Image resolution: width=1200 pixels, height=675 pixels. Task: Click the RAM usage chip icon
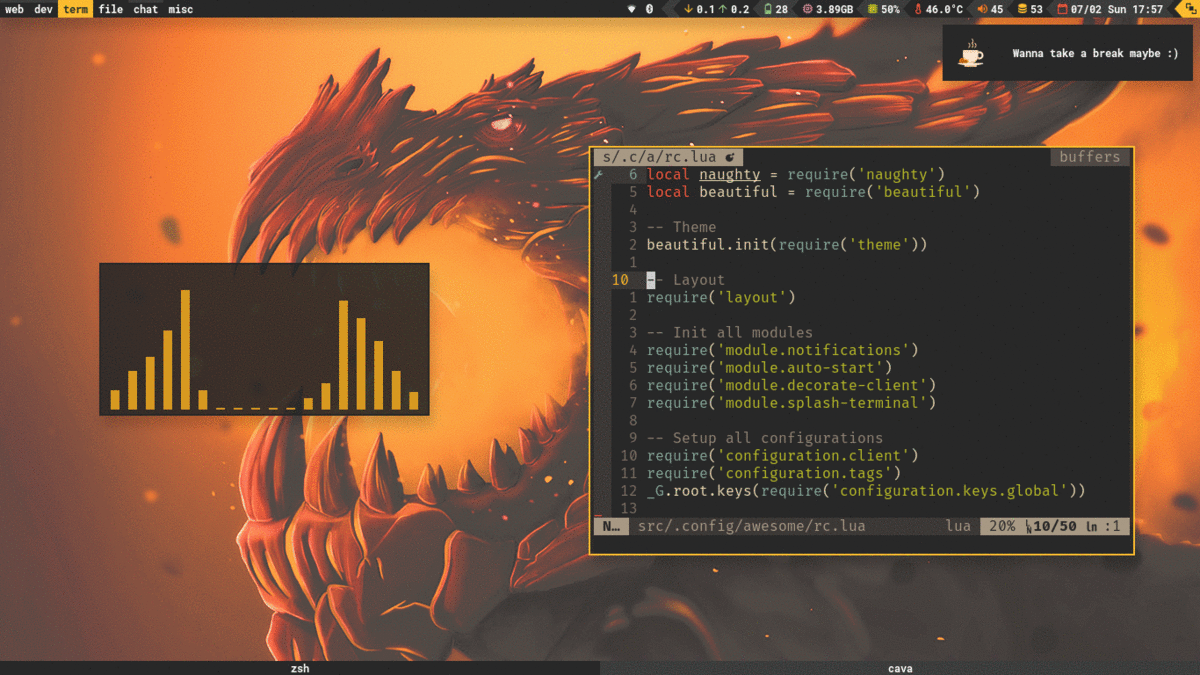pyautogui.click(x=807, y=9)
